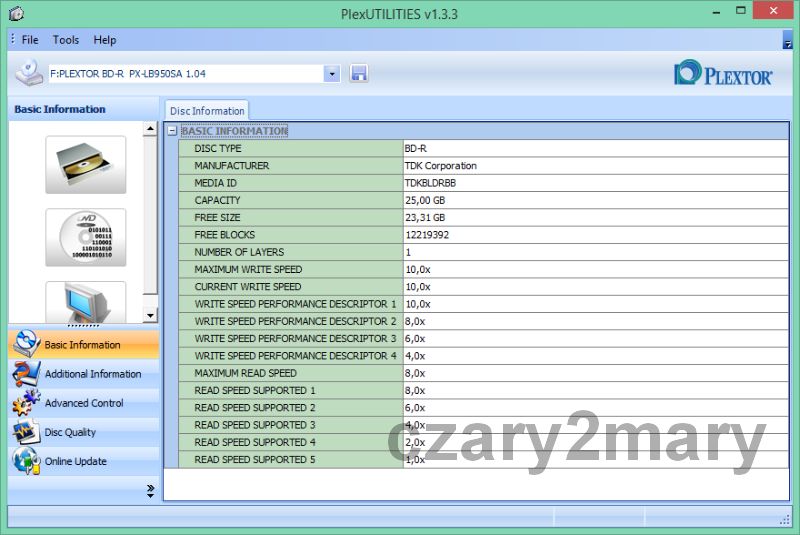Select the CURRENT WRITE SPEED row
800x535 pixels.
point(483,287)
